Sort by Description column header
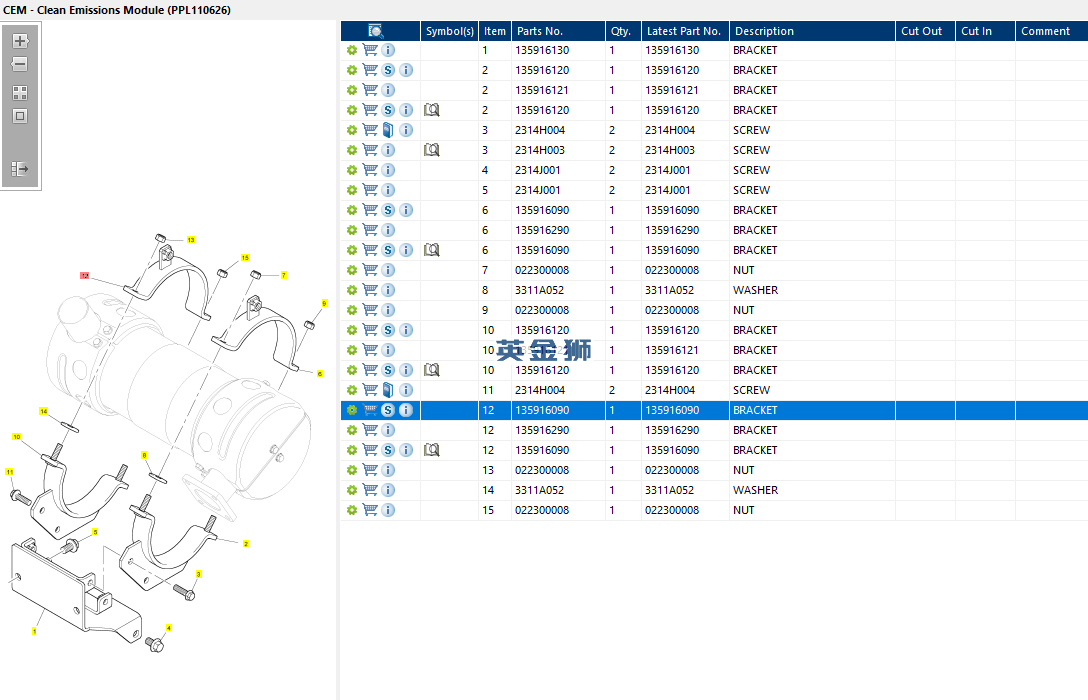 pos(812,31)
